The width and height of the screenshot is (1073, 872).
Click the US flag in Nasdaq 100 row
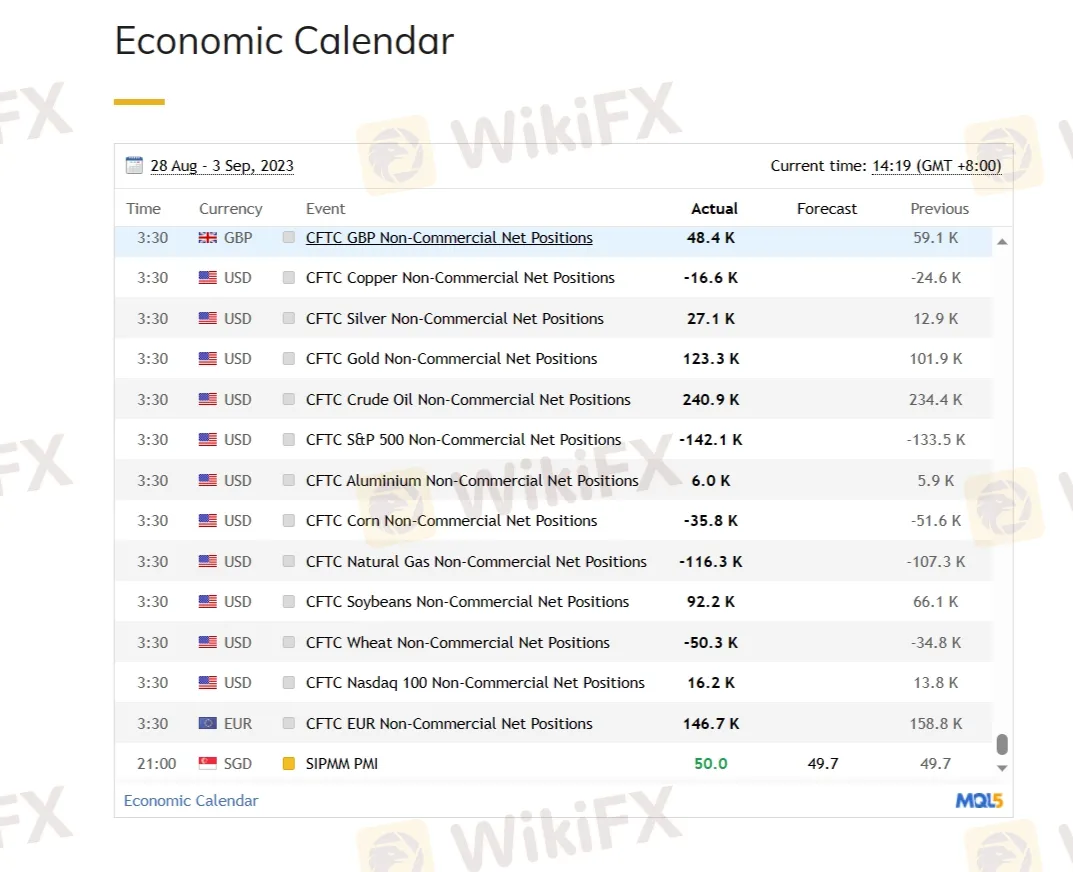pos(207,683)
